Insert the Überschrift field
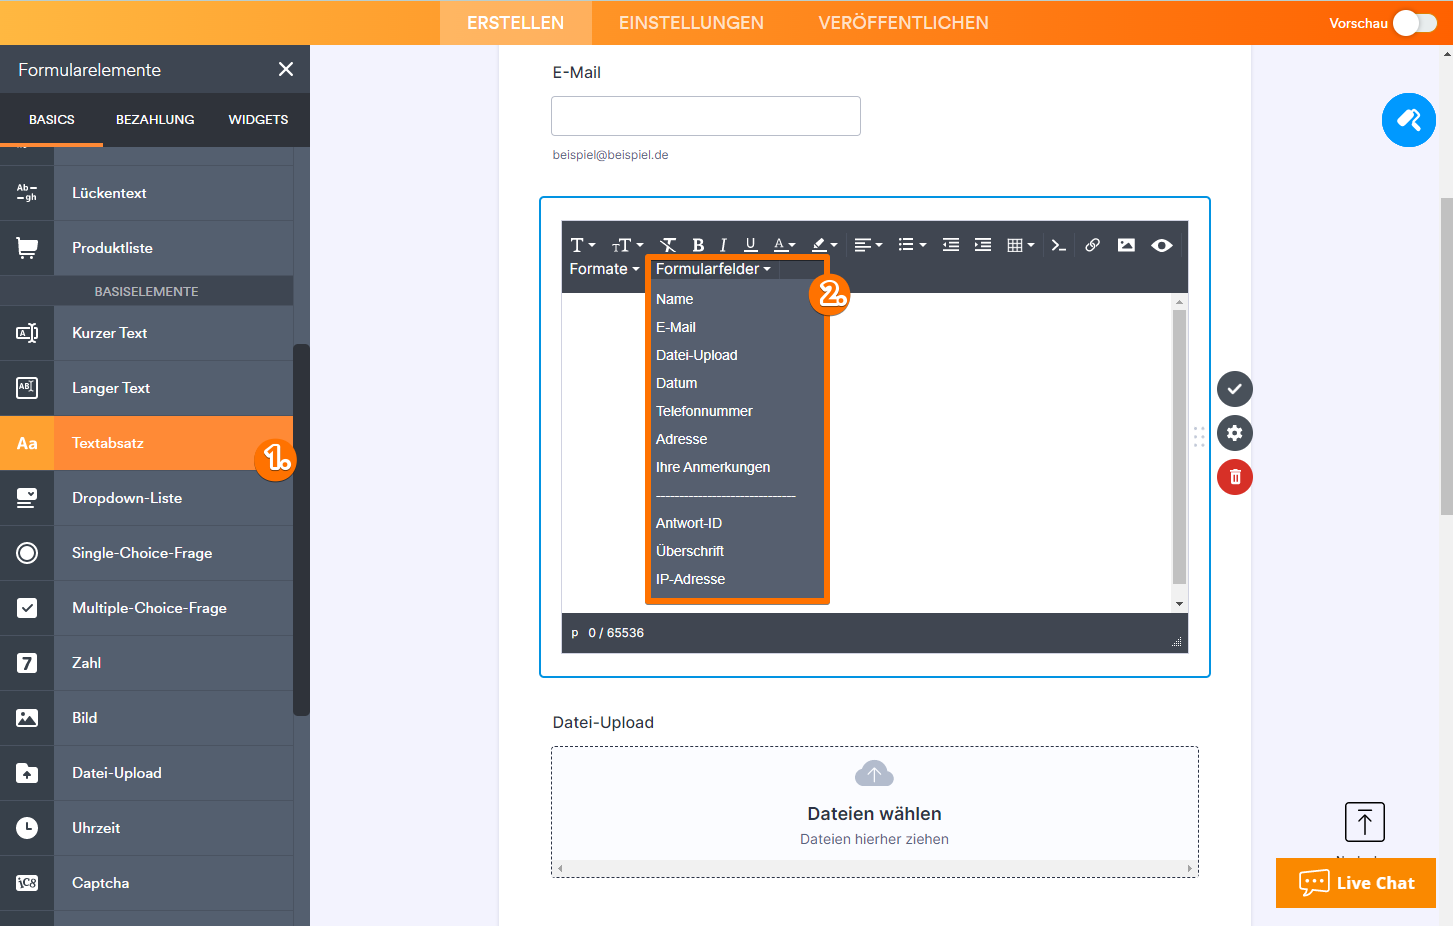Viewport: 1453px width, 926px height. pyautogui.click(x=738, y=551)
